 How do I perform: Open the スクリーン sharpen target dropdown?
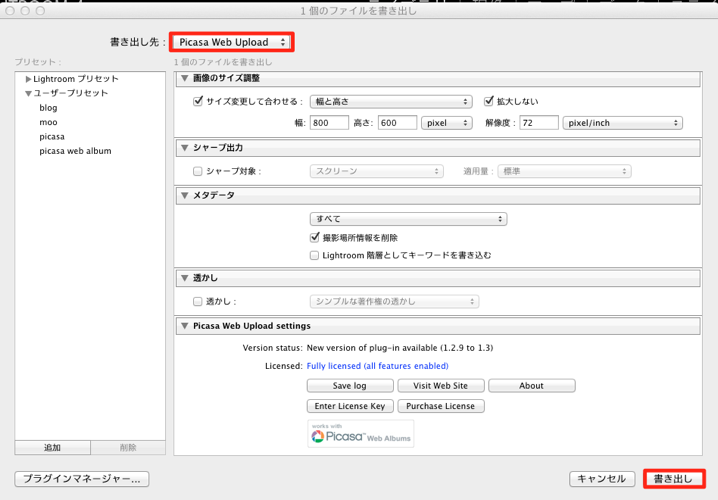click(x=376, y=171)
